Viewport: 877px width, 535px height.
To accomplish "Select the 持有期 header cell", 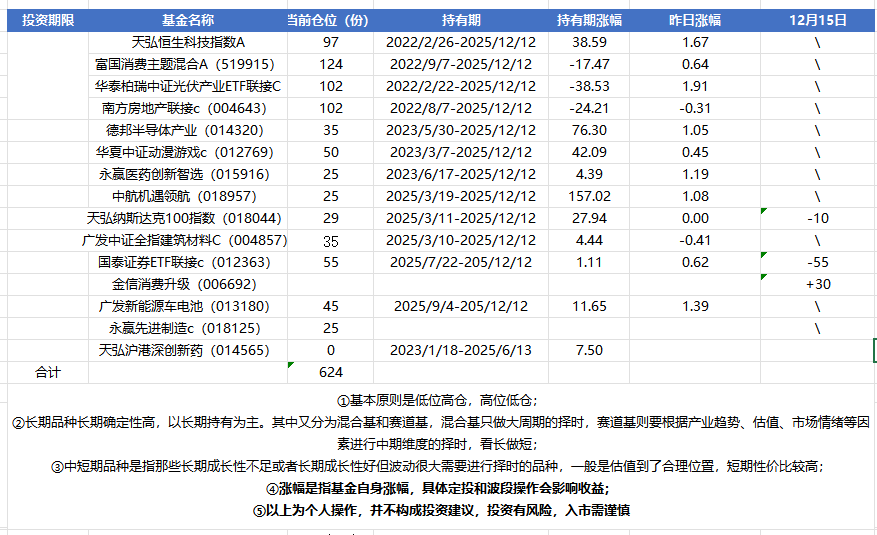I will pyautogui.click(x=461, y=20).
